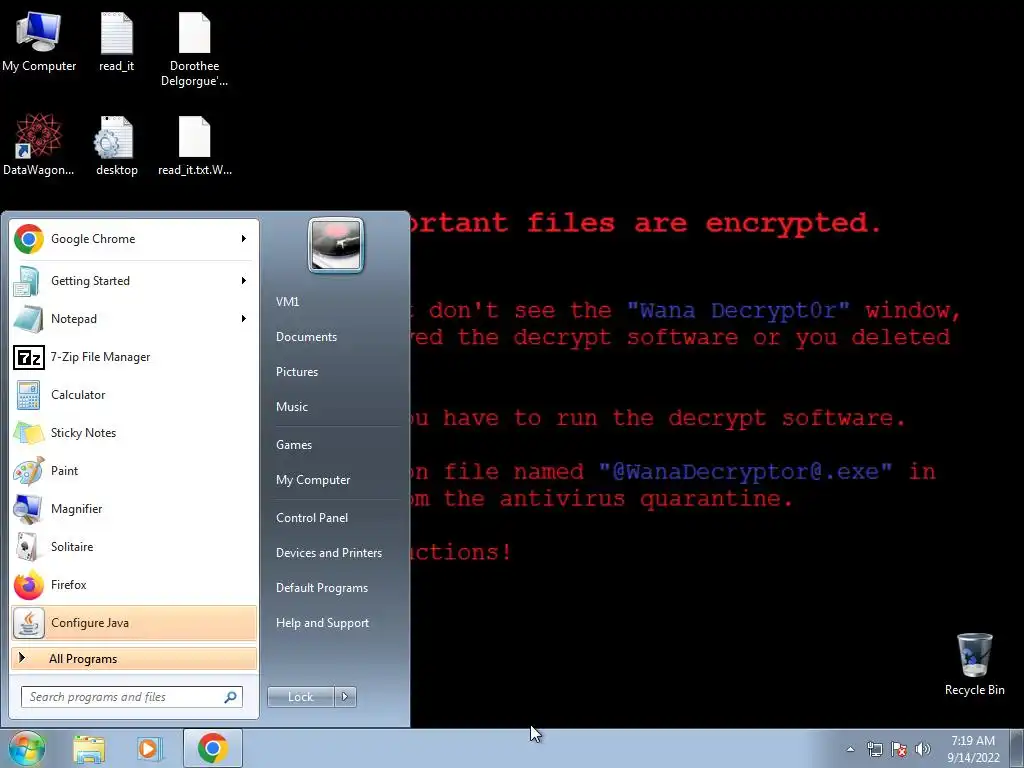Show hidden tray icons arrow
Image resolution: width=1024 pixels, height=768 pixels.
pos(850,749)
